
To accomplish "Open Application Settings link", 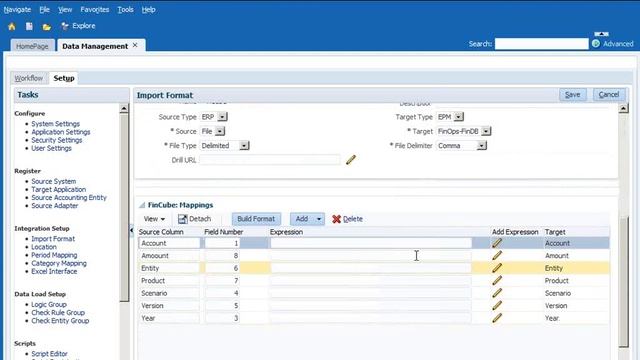I will 61,132.
